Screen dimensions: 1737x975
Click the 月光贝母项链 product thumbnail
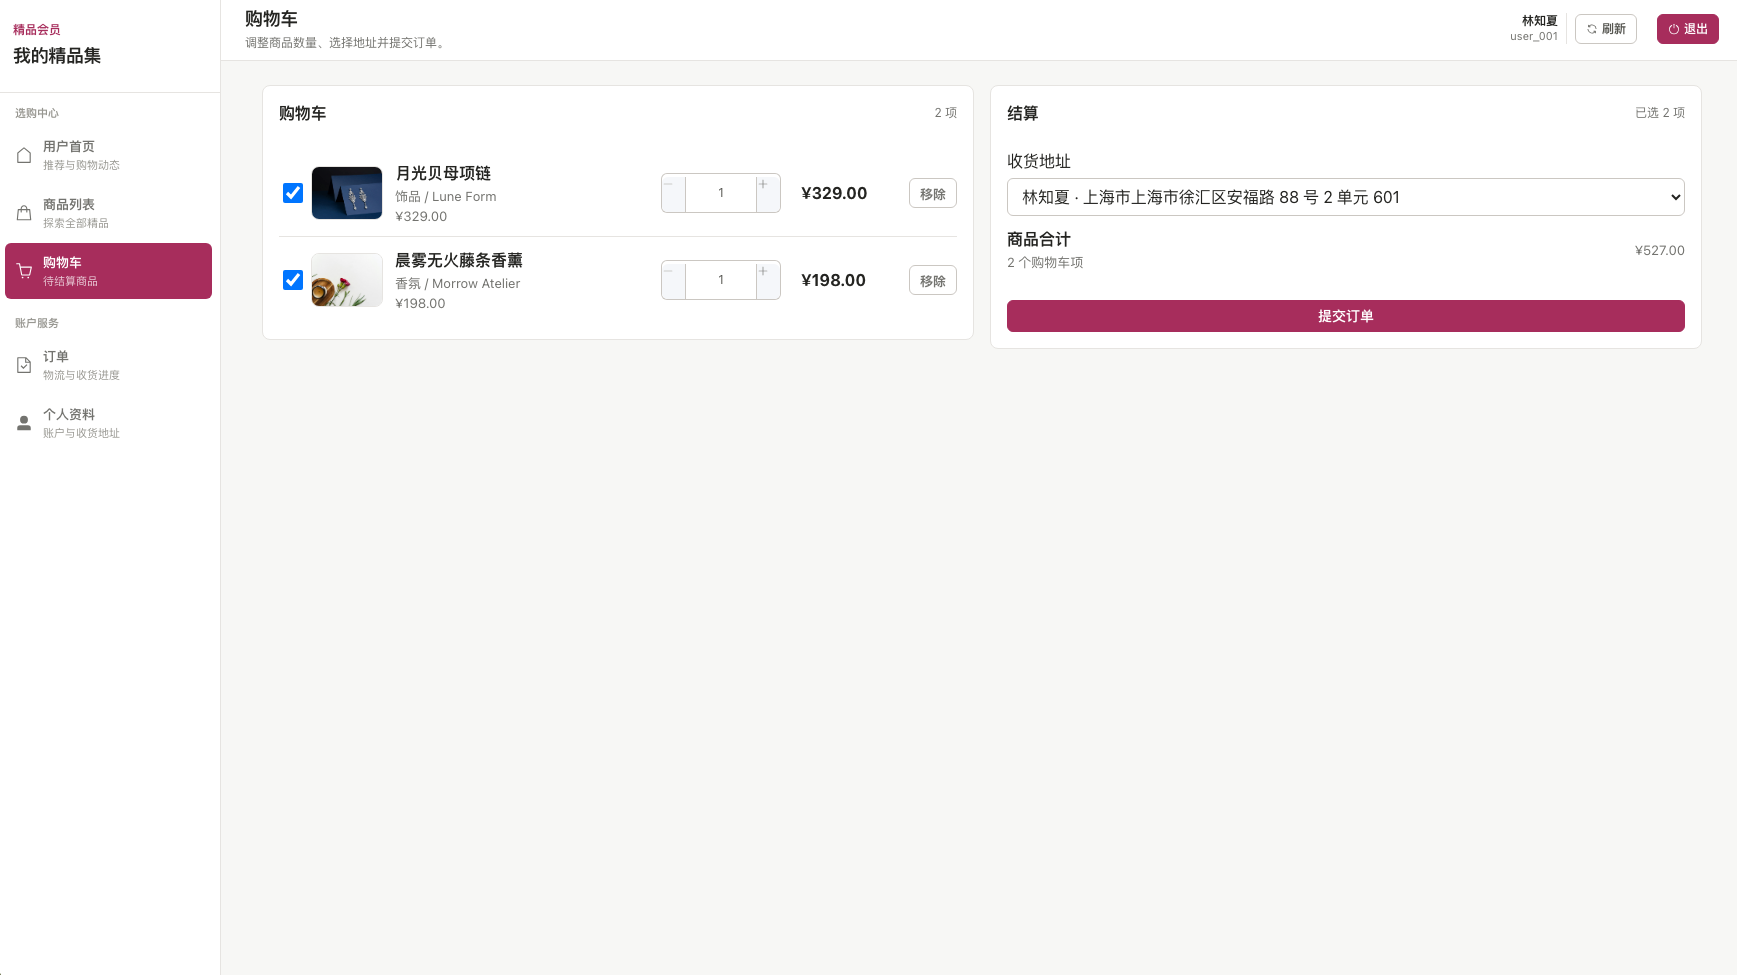(347, 193)
